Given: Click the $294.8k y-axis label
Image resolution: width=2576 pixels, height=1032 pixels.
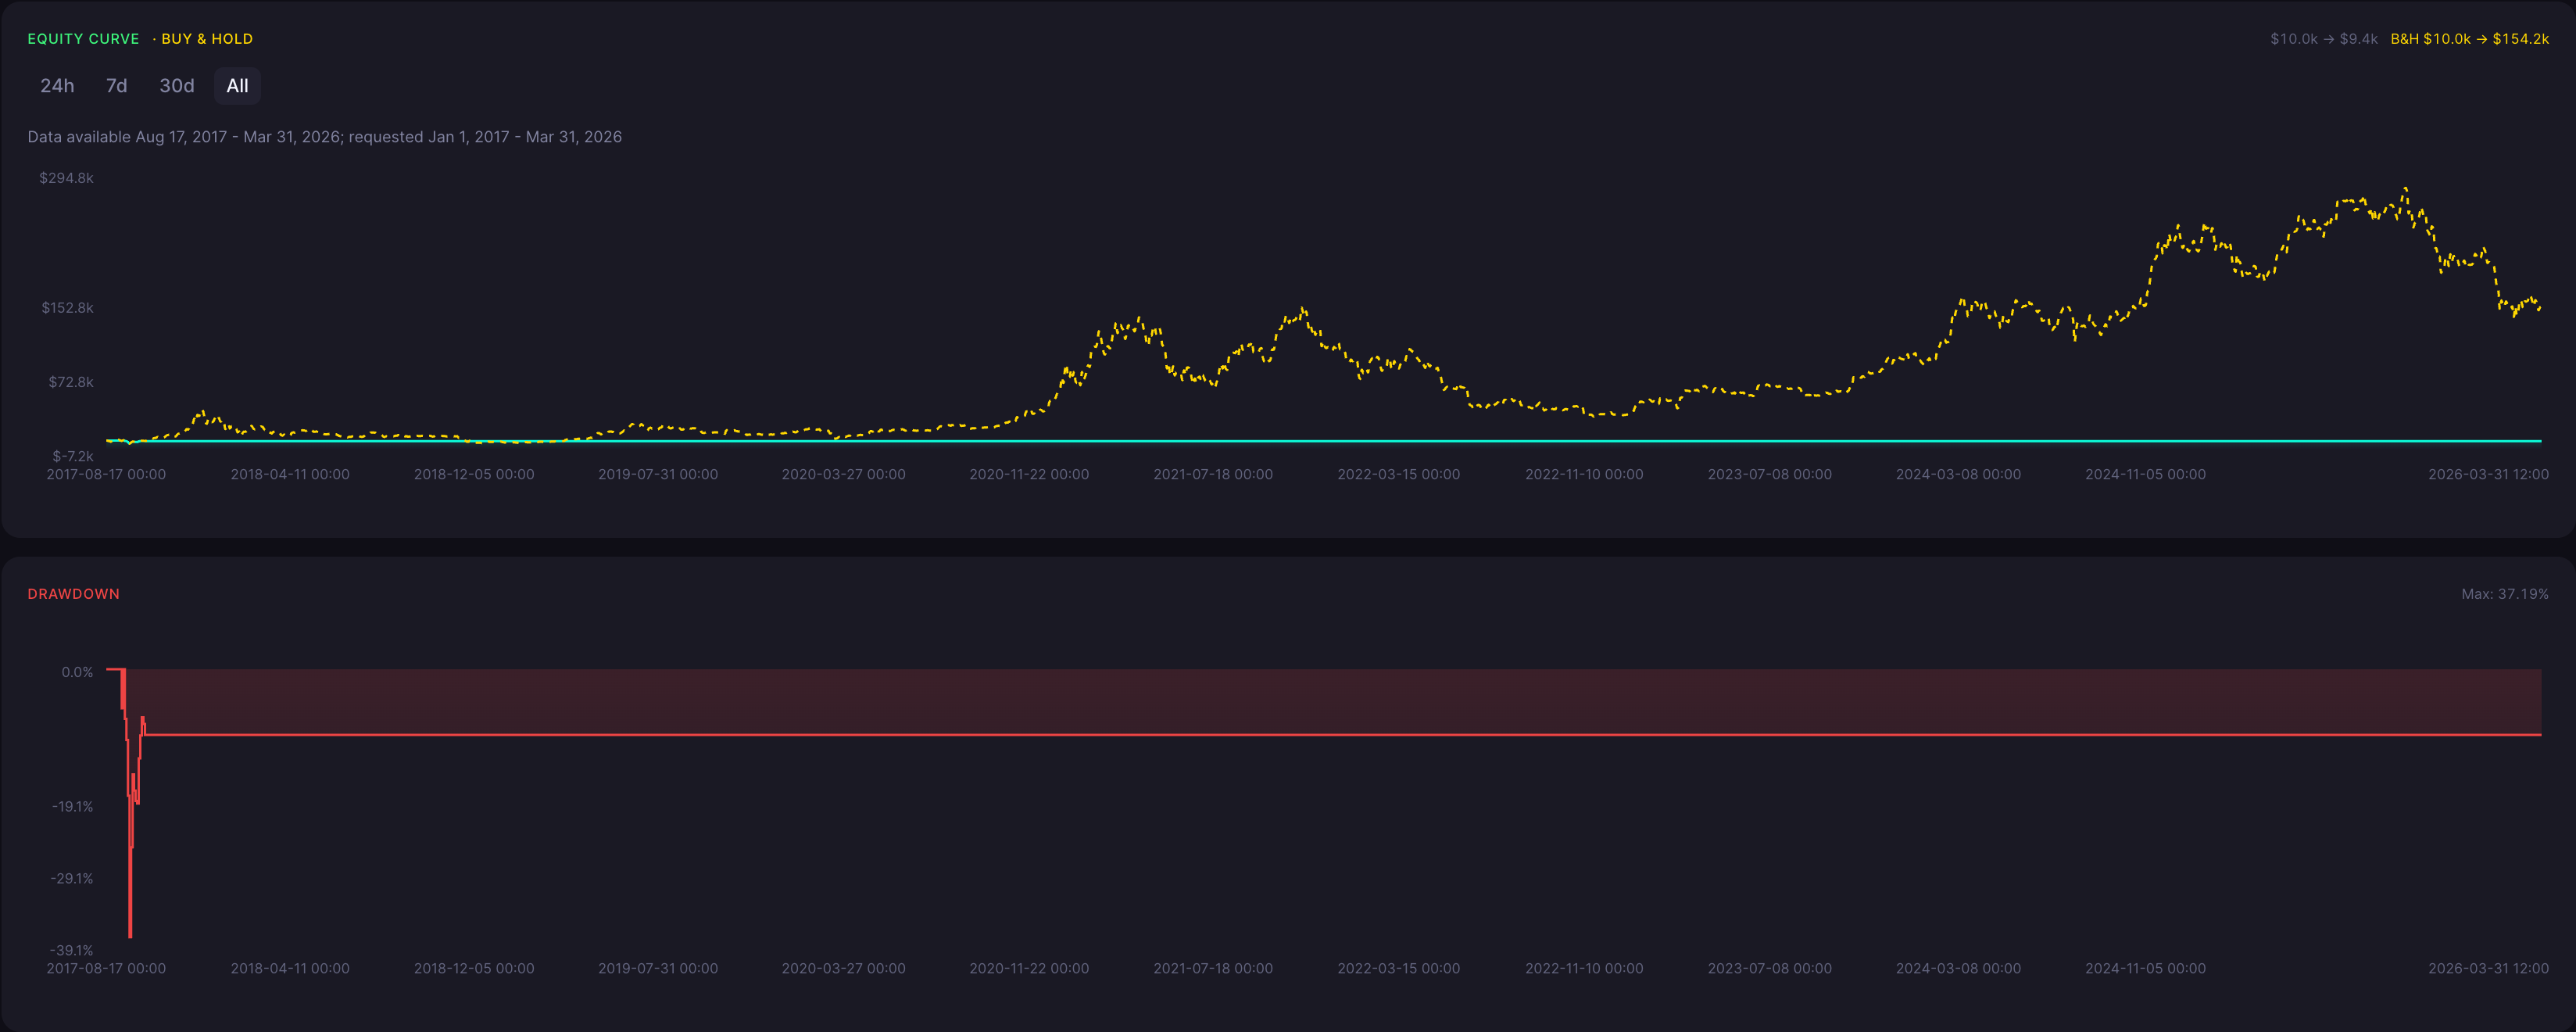Looking at the screenshot, I should 66,178.
